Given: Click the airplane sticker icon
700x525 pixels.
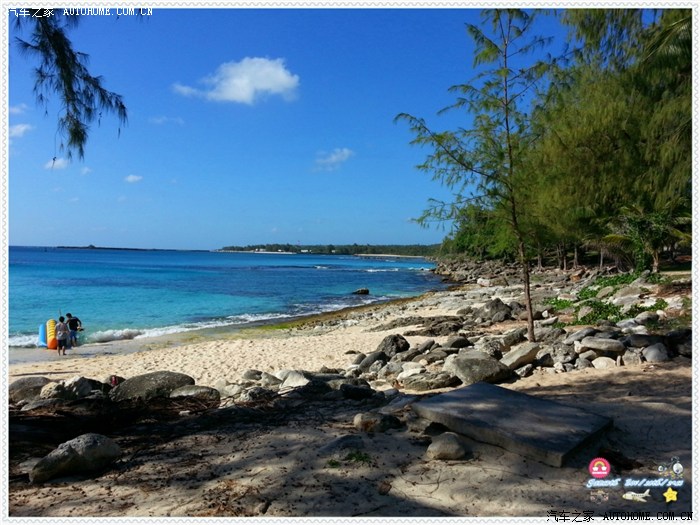Looking at the screenshot, I should (x=636, y=495).
